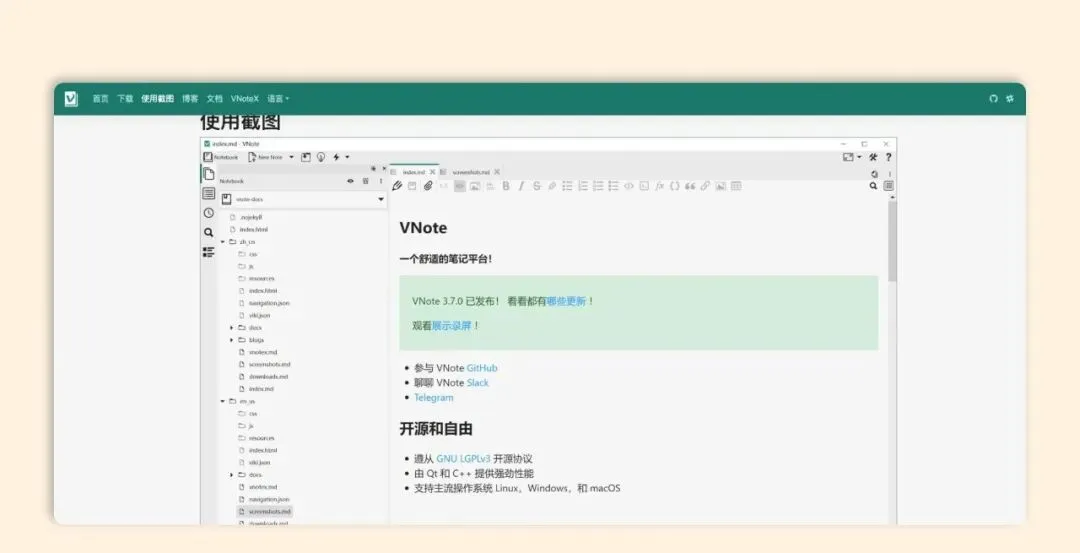Insert inline code with the angle brackets icon
1080x553 pixels.
(x=628, y=186)
